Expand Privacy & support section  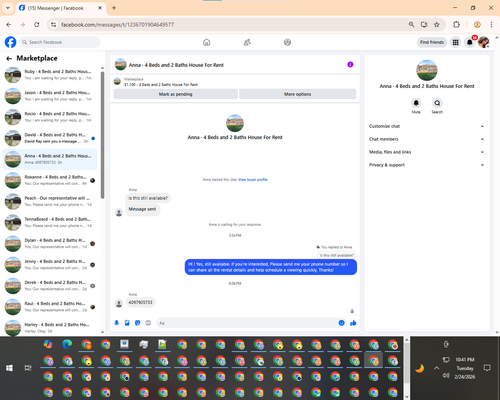(426, 165)
